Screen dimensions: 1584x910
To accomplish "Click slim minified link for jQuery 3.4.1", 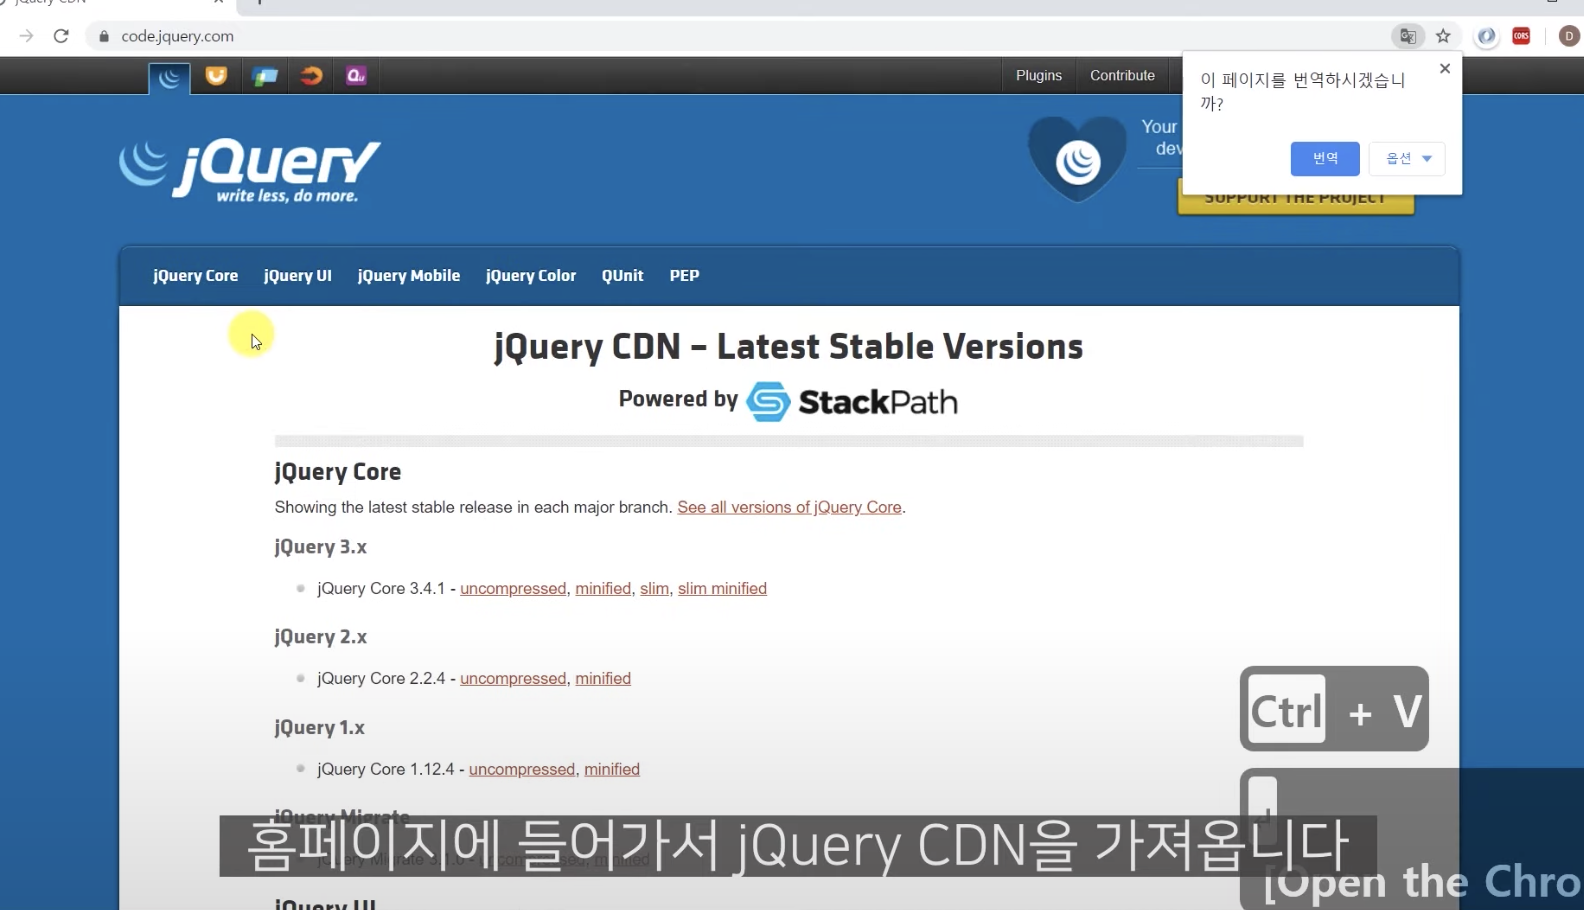I will tap(722, 589).
